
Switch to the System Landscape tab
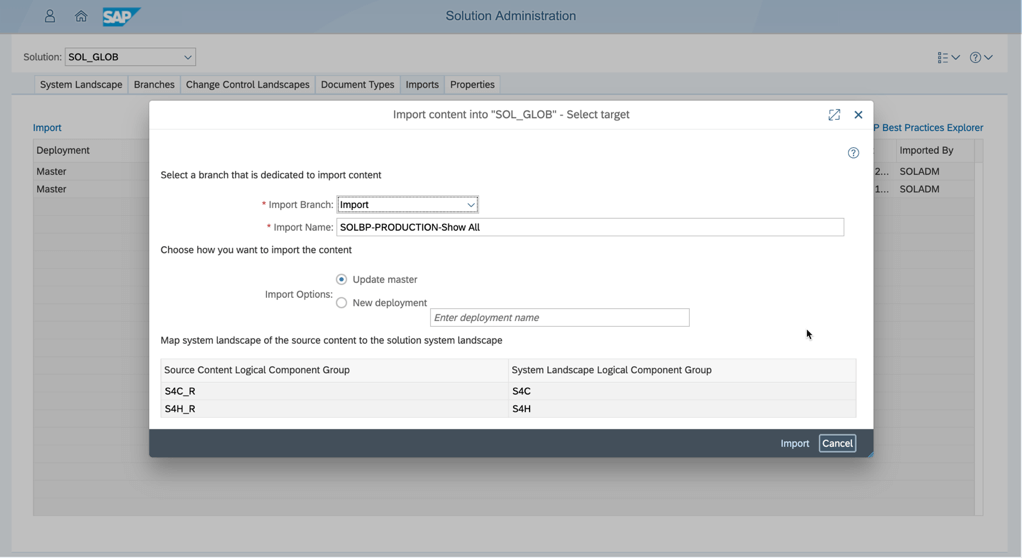tap(81, 85)
